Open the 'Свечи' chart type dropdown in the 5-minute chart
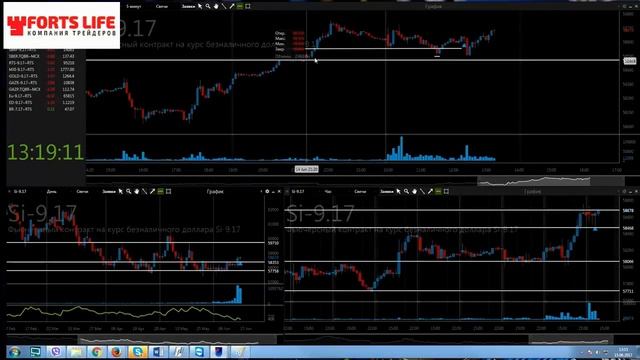This screenshot has width=640, height=360. (162, 7)
